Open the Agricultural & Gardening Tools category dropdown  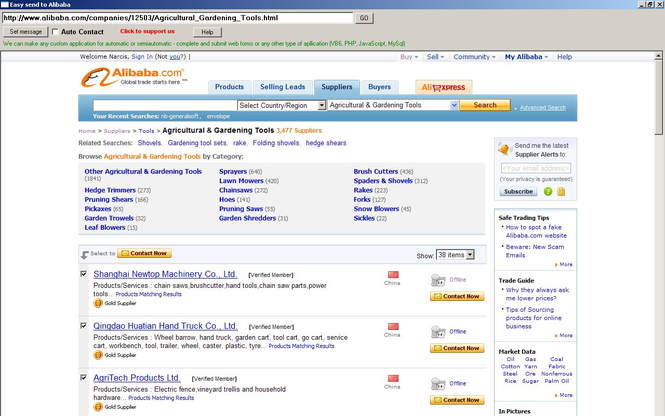(393, 105)
